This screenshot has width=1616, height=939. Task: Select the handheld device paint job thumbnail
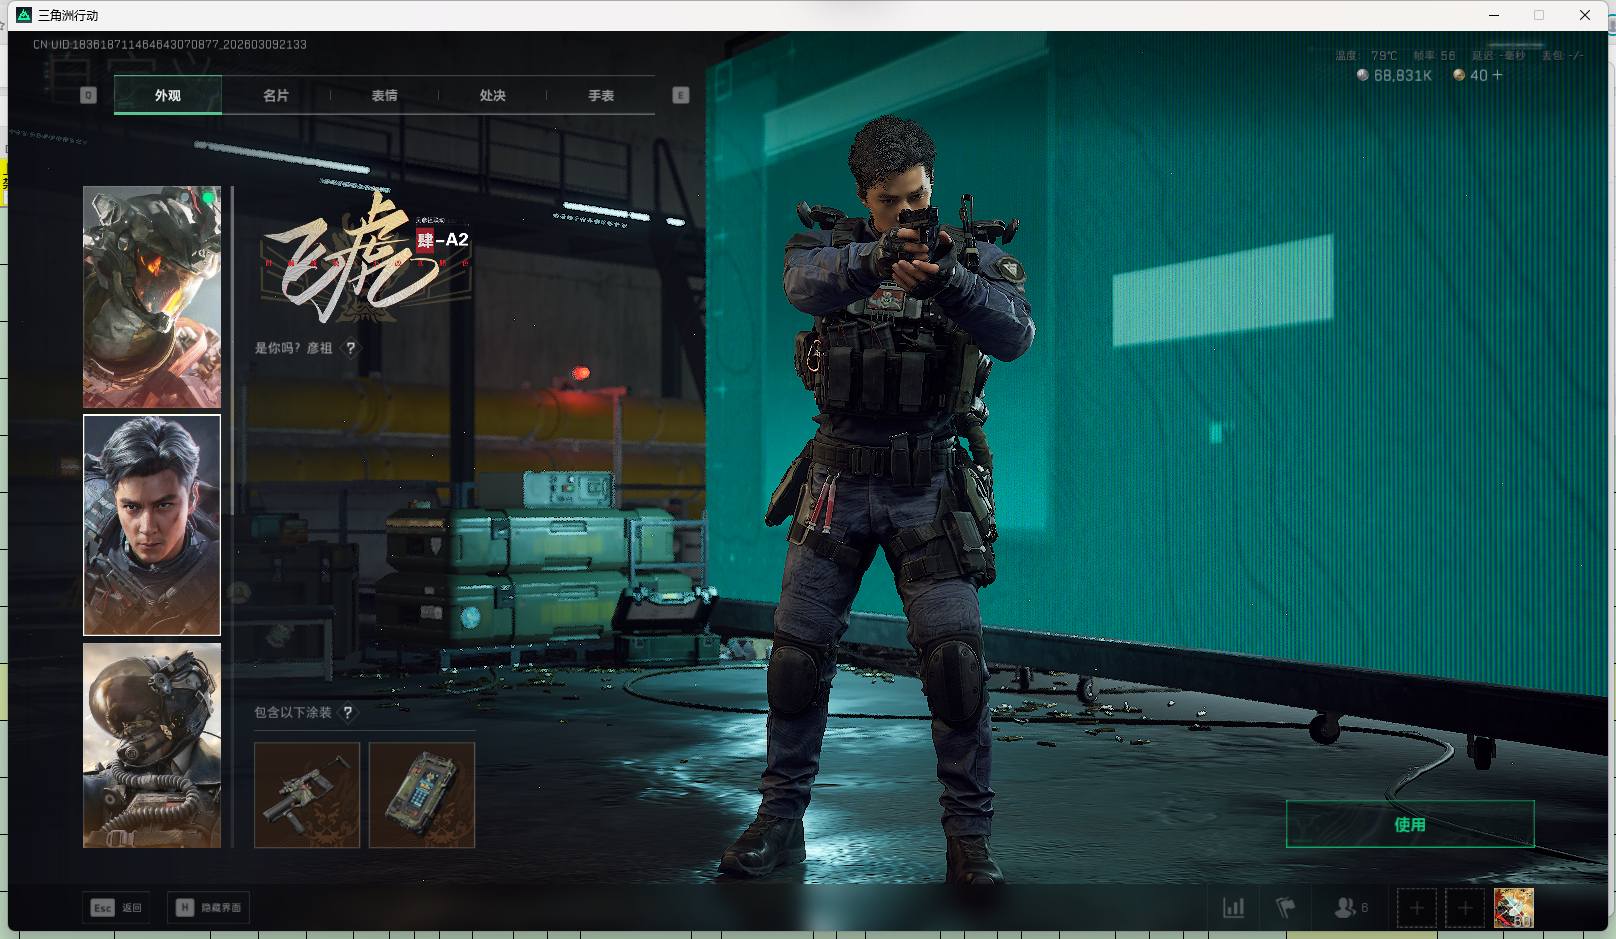point(422,795)
